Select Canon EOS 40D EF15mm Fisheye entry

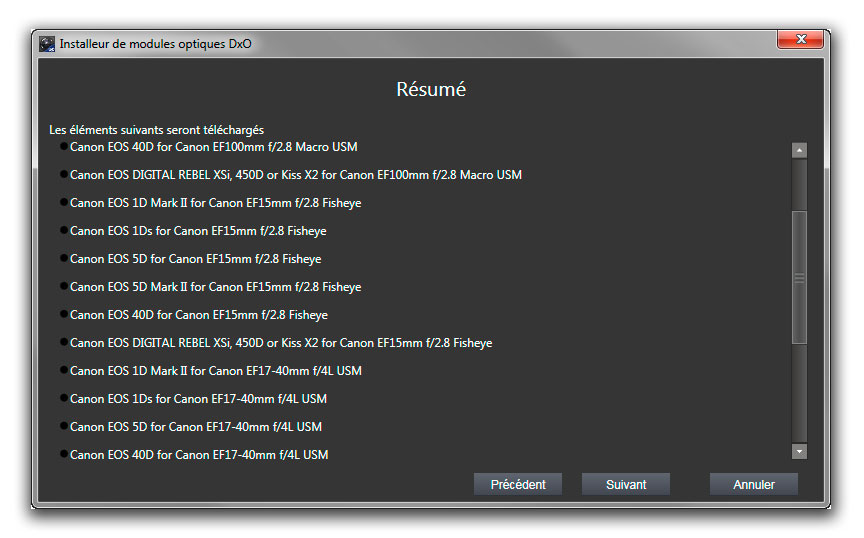[198, 315]
